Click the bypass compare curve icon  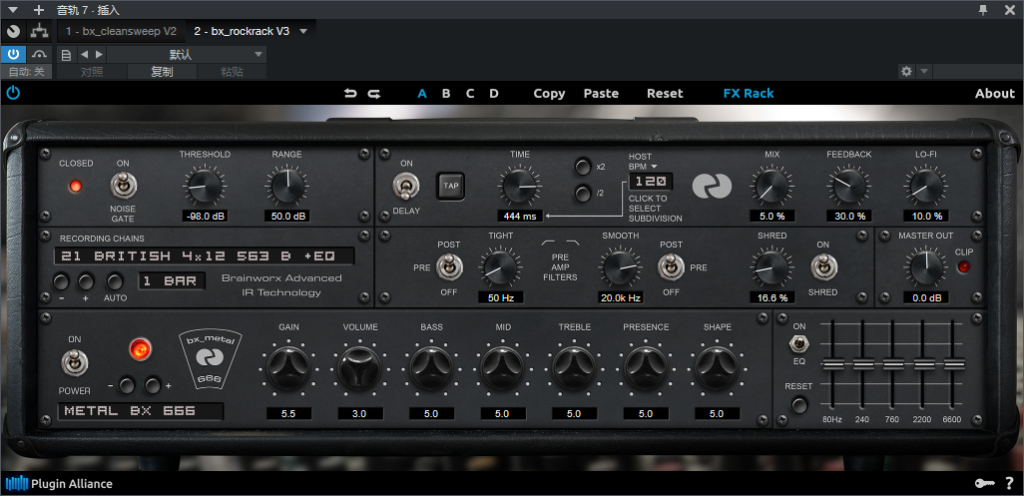pyautogui.click(x=40, y=55)
